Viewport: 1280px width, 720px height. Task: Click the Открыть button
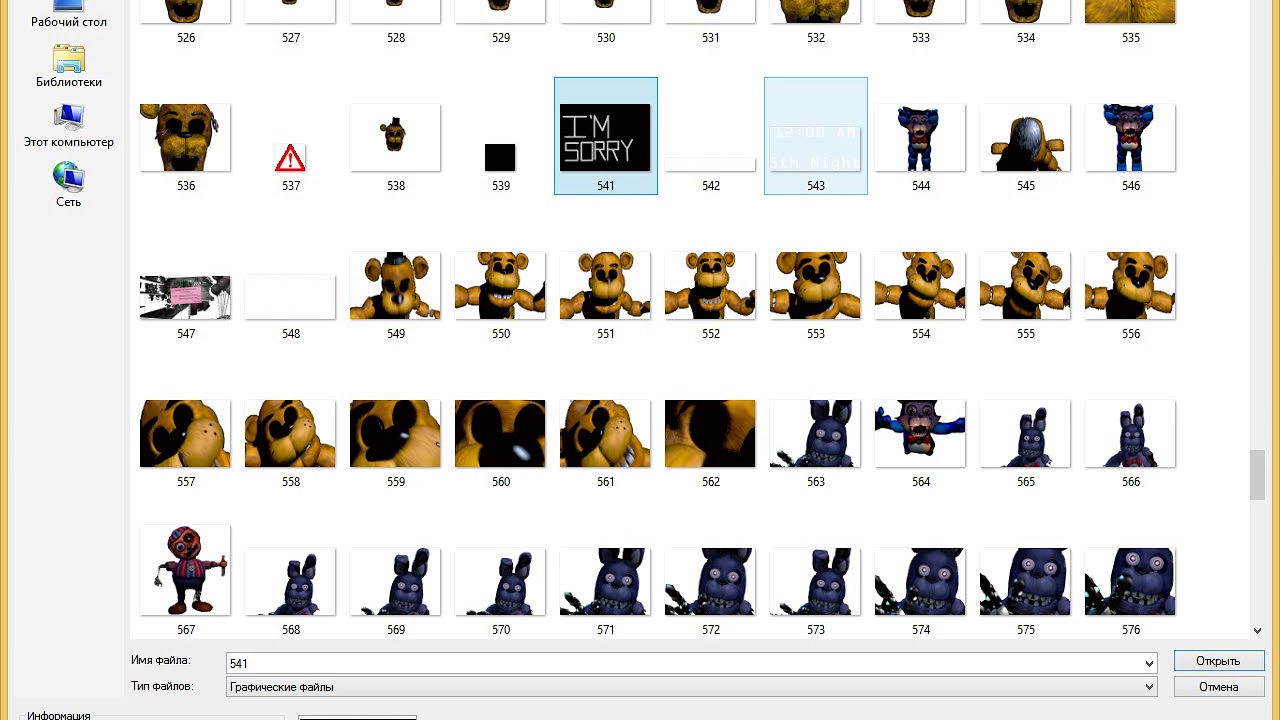[x=1218, y=661]
